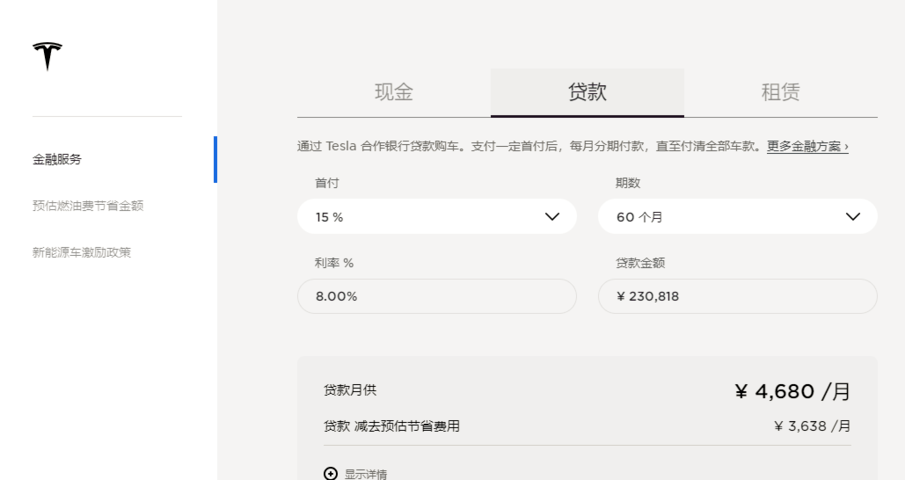Click the 贷款 减去预估节省费用 label

(x=391, y=426)
